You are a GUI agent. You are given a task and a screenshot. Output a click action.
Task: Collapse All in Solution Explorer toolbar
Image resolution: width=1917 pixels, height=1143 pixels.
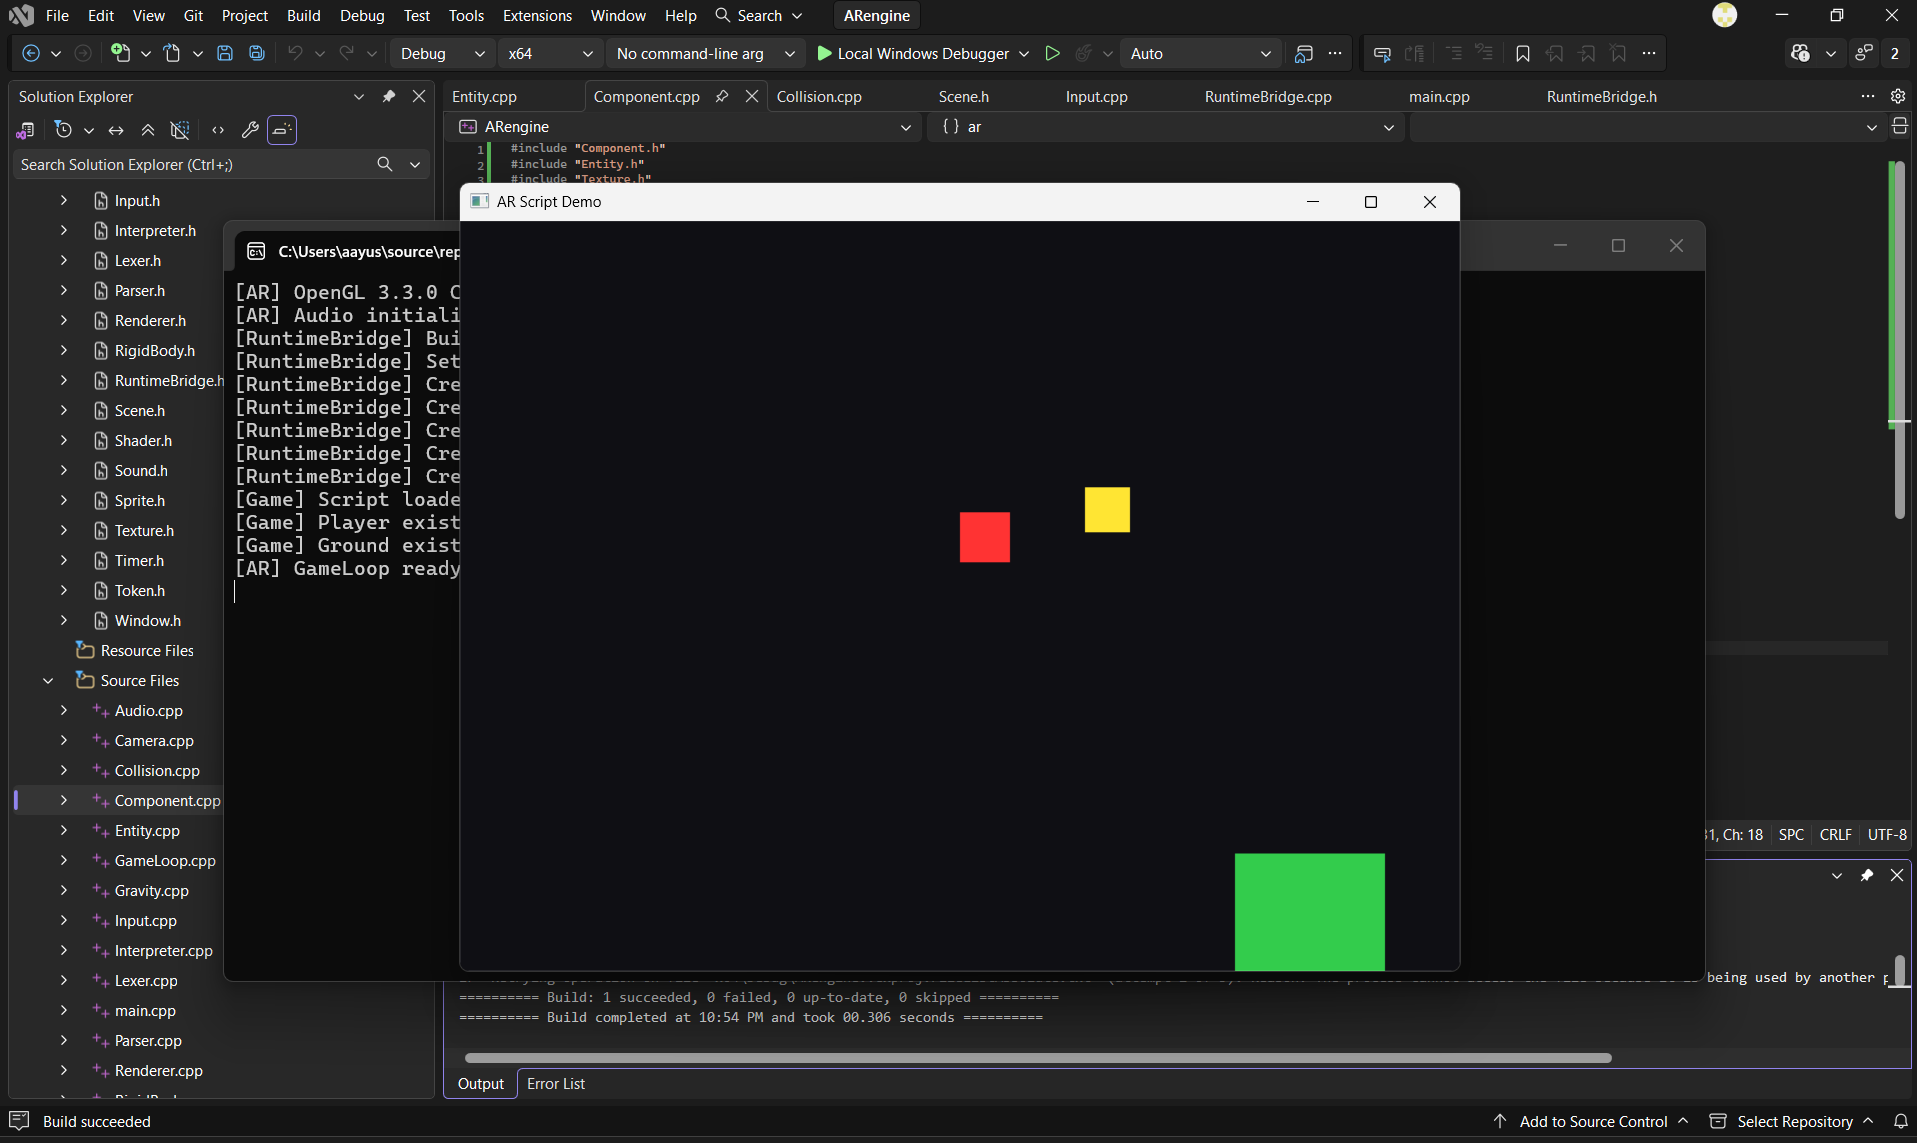(x=148, y=130)
